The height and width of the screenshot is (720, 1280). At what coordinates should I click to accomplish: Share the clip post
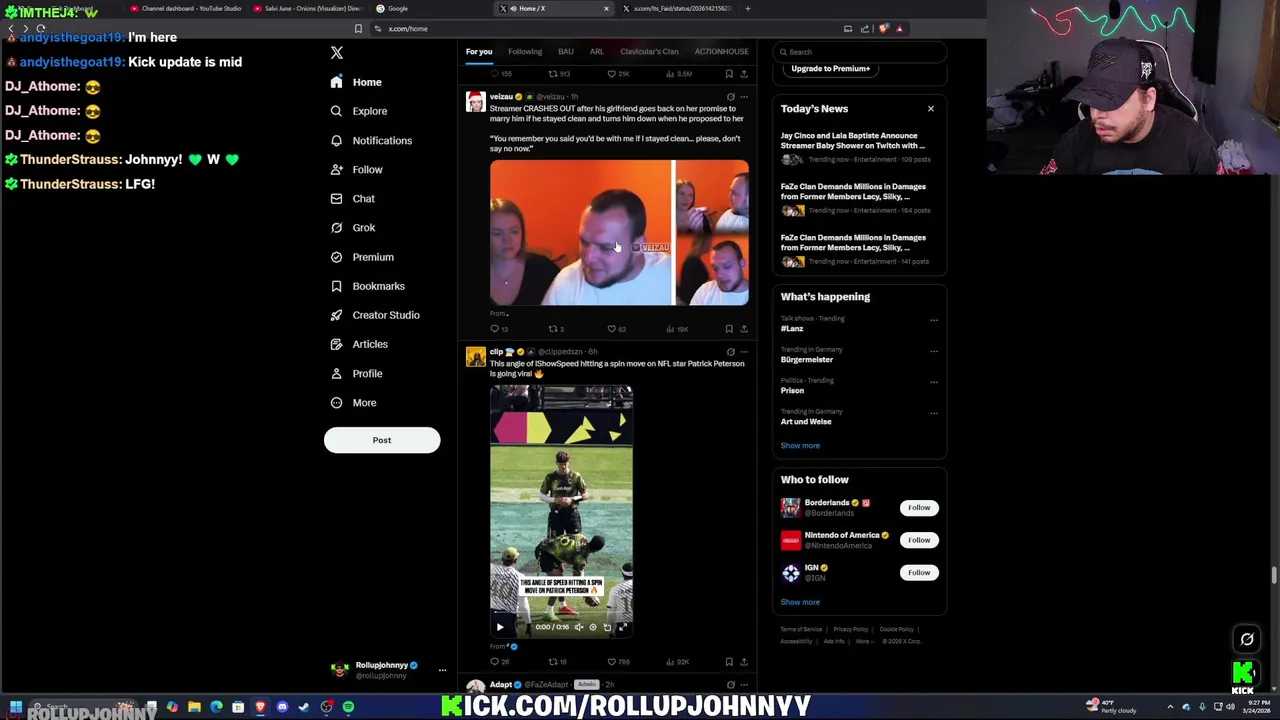744,661
